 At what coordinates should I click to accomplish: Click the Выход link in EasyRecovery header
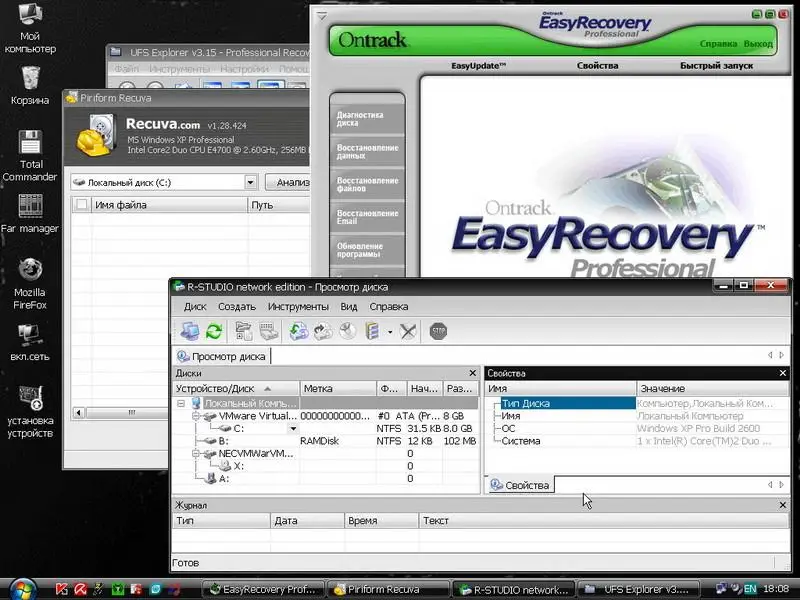[758, 44]
